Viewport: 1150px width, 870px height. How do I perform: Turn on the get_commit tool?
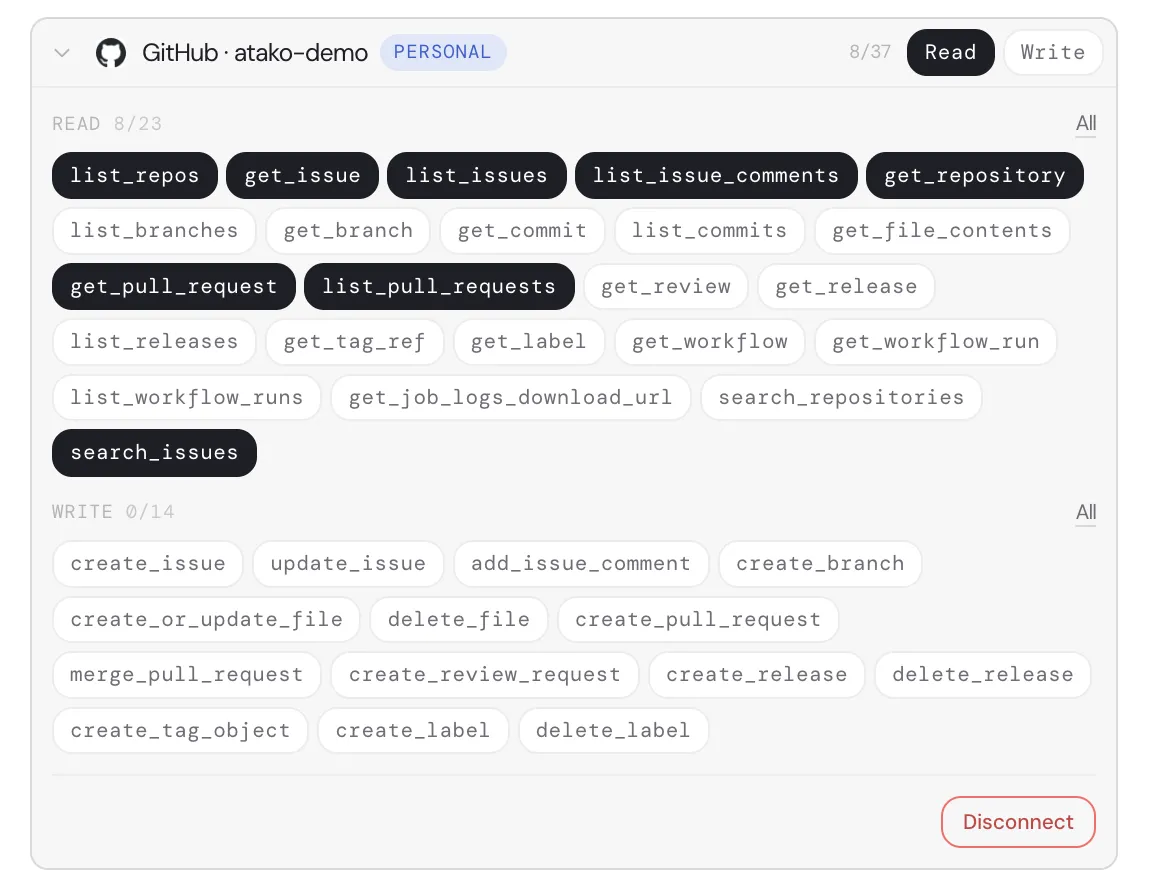pos(522,231)
